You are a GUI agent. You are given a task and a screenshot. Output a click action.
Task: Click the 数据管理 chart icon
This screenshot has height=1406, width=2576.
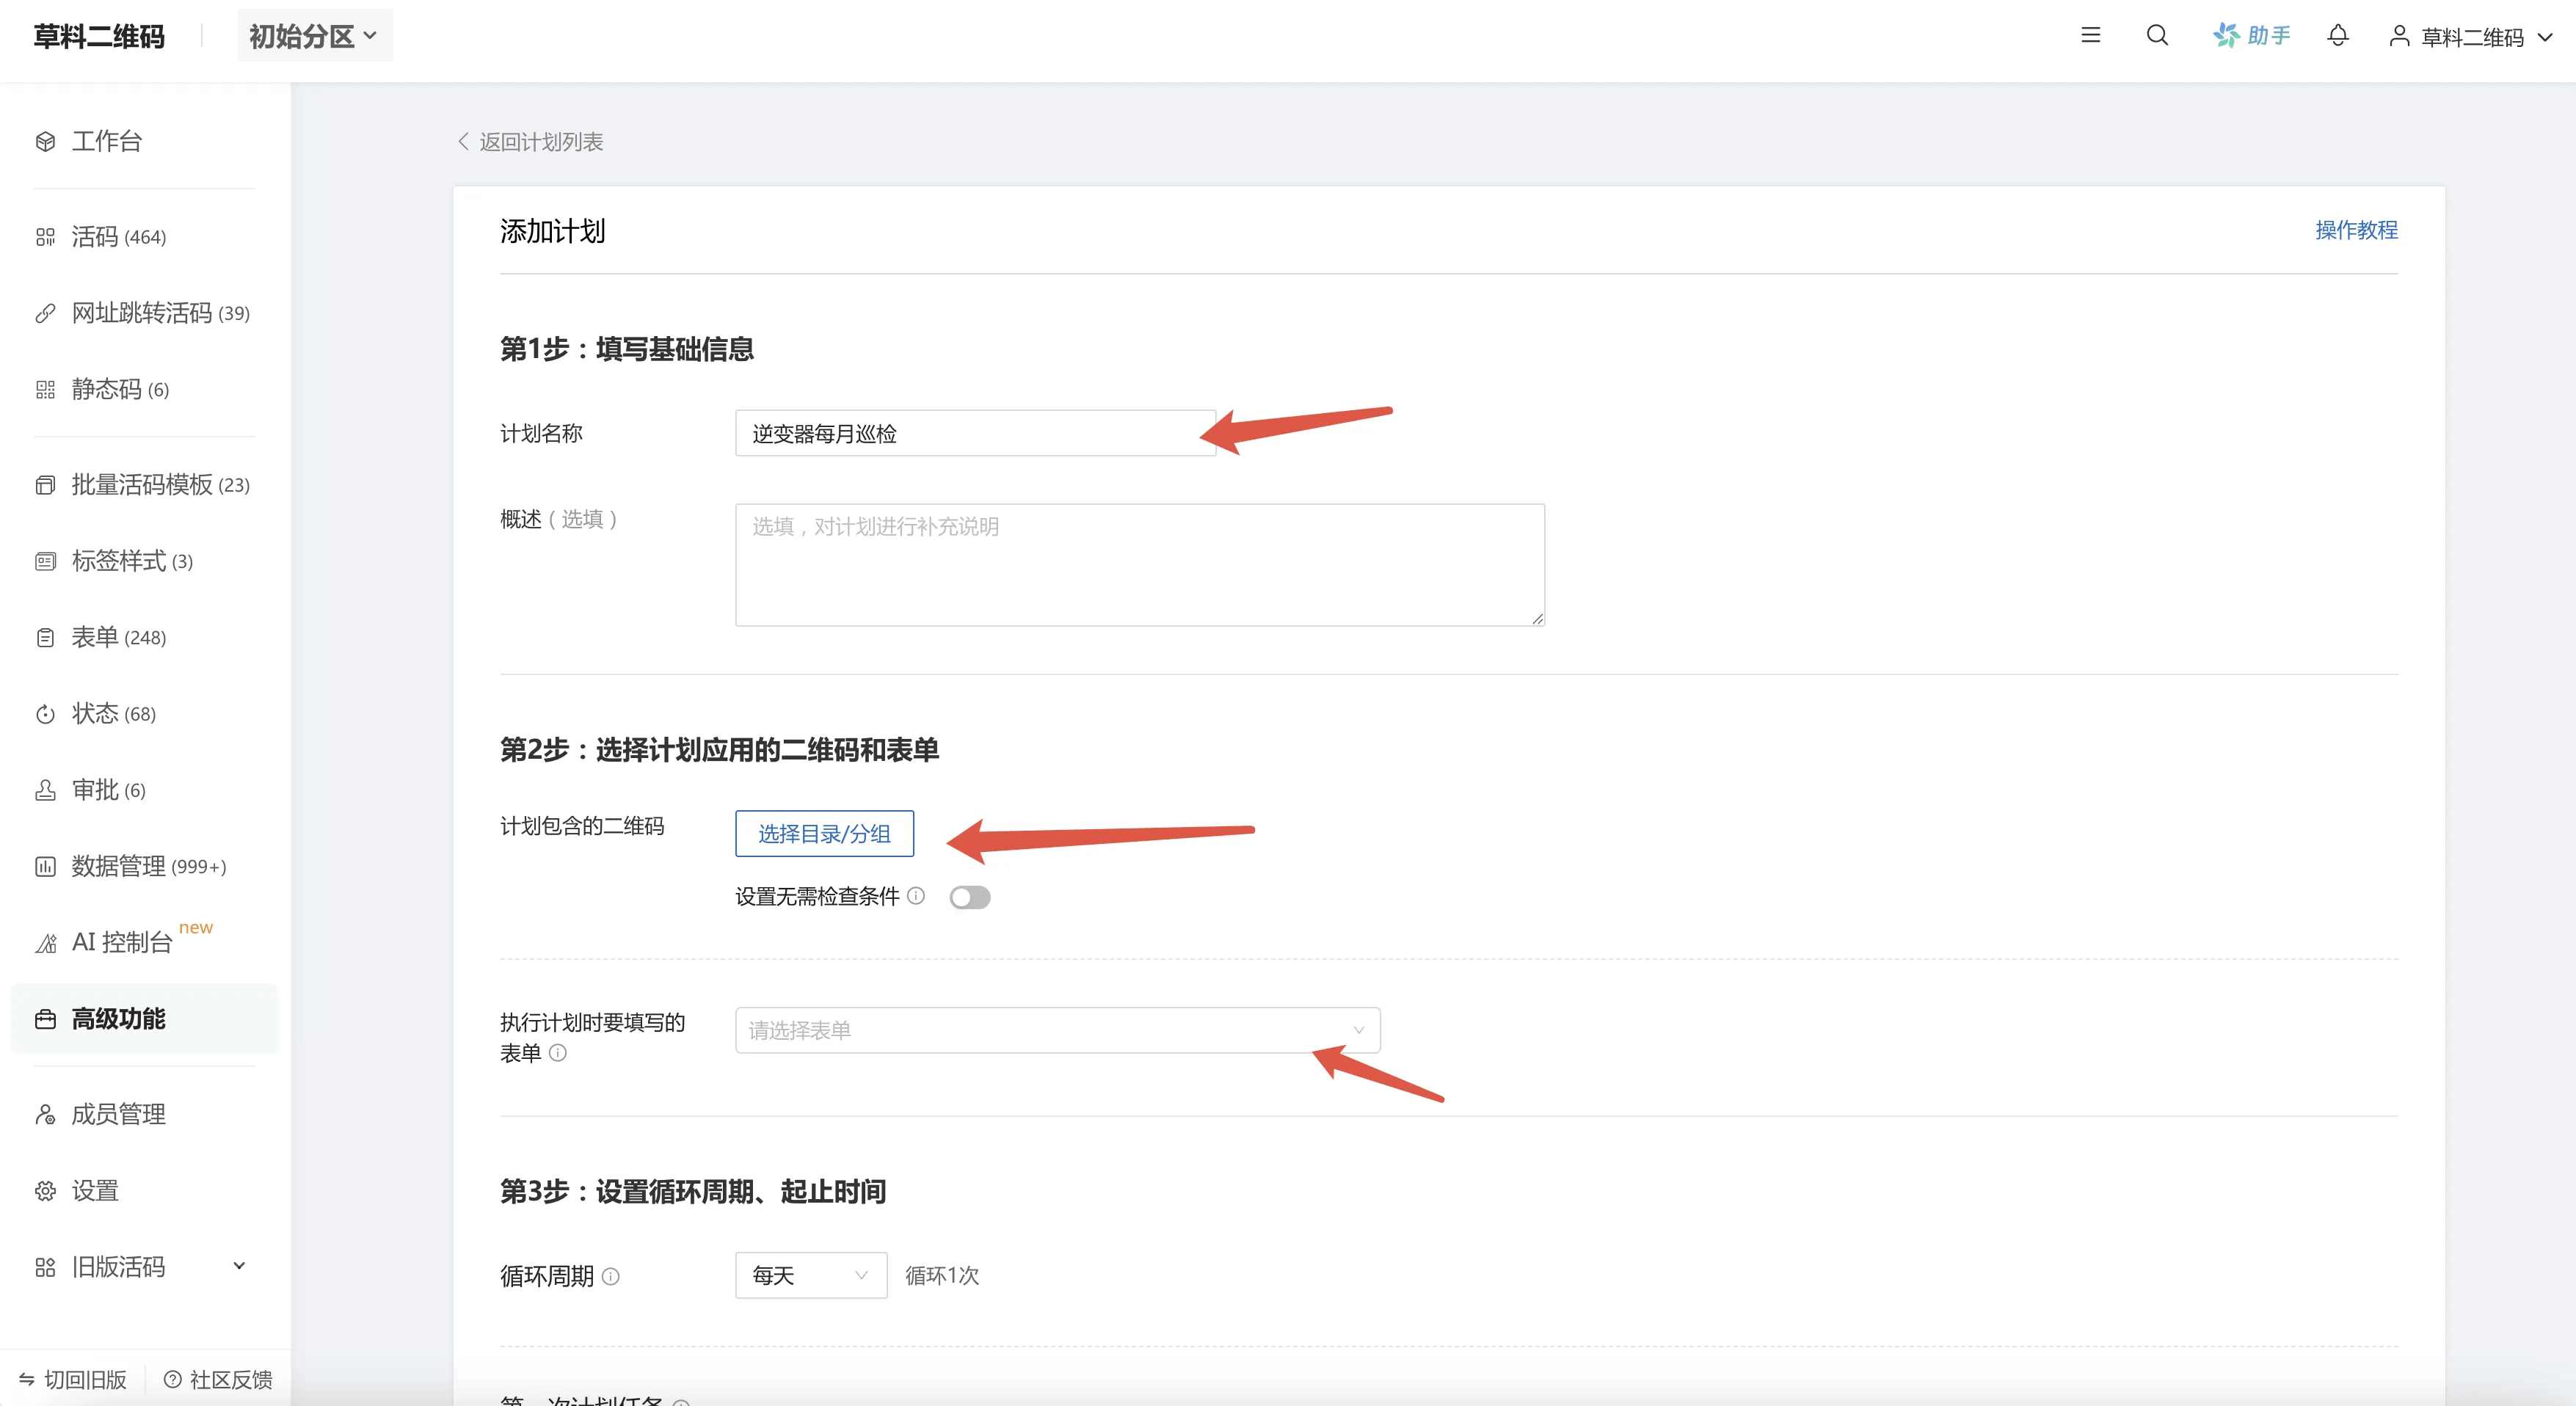45,866
